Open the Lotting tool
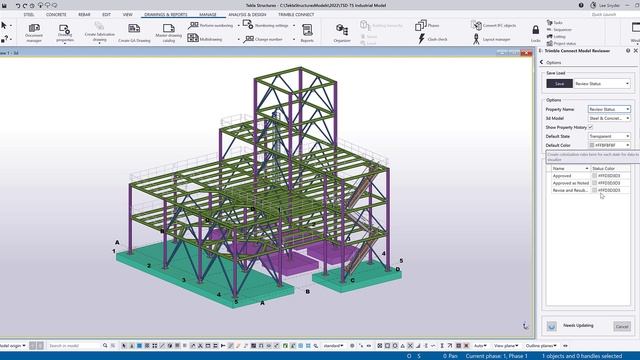This screenshot has height=360, width=640. click(556, 36)
